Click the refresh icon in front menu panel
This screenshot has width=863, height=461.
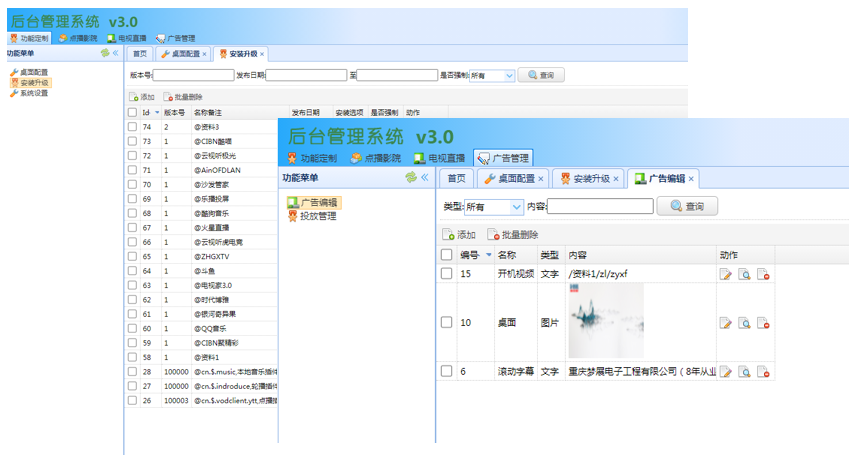coord(410,177)
